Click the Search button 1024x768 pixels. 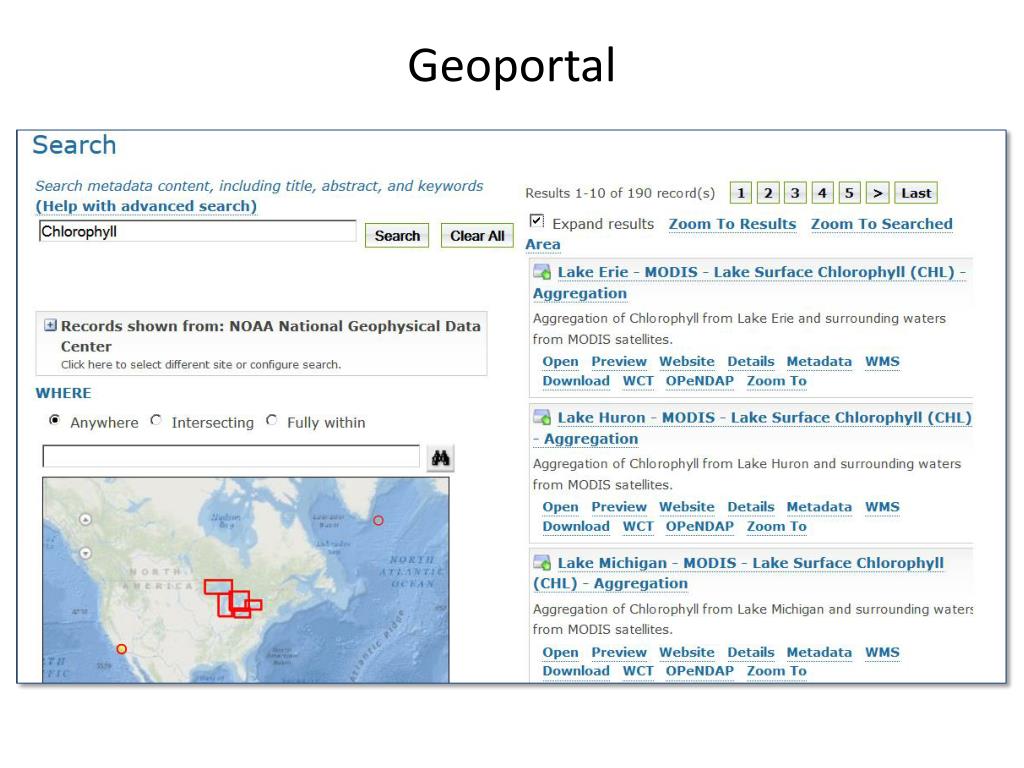click(x=397, y=236)
